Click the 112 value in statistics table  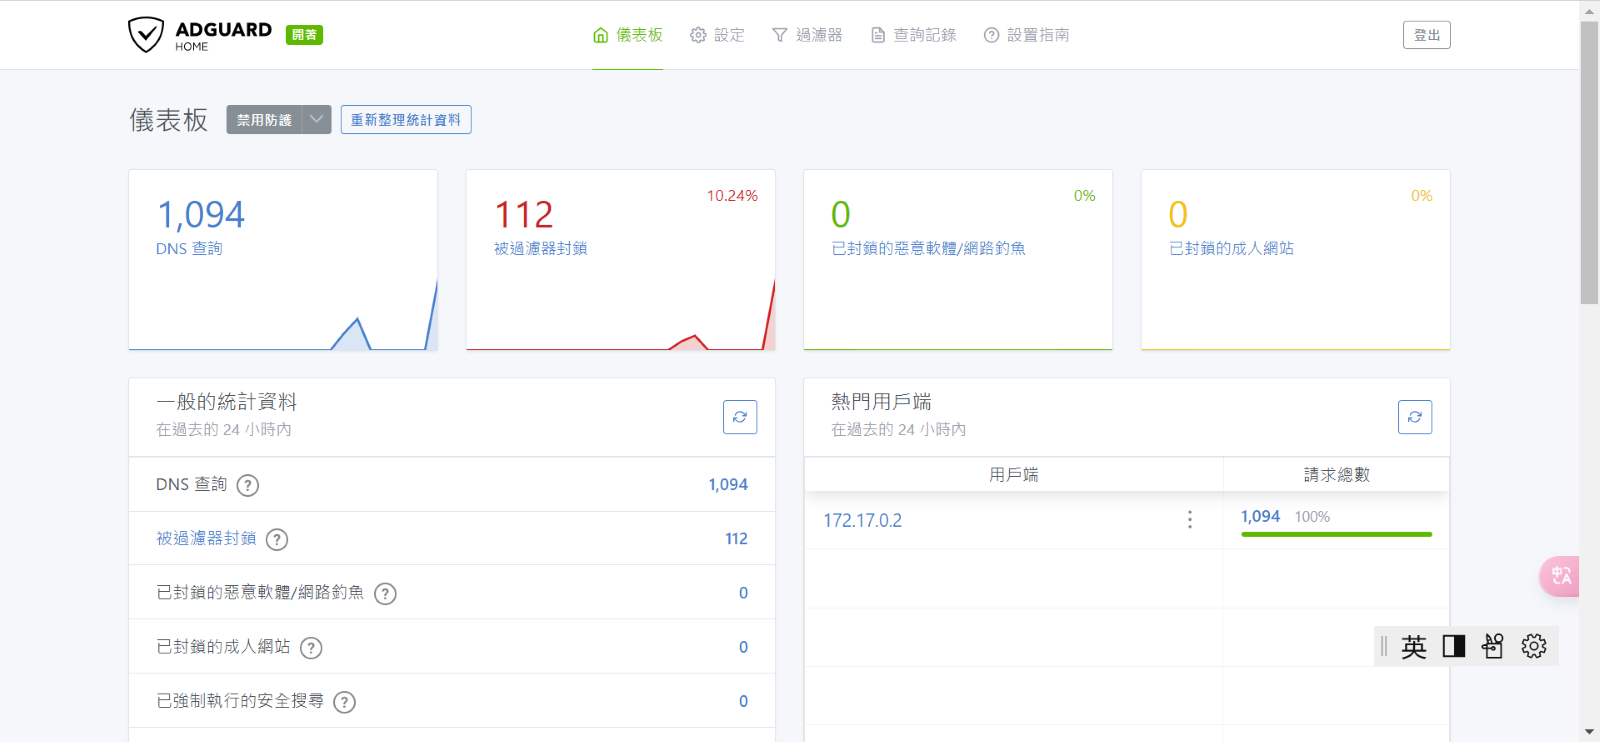(x=736, y=538)
